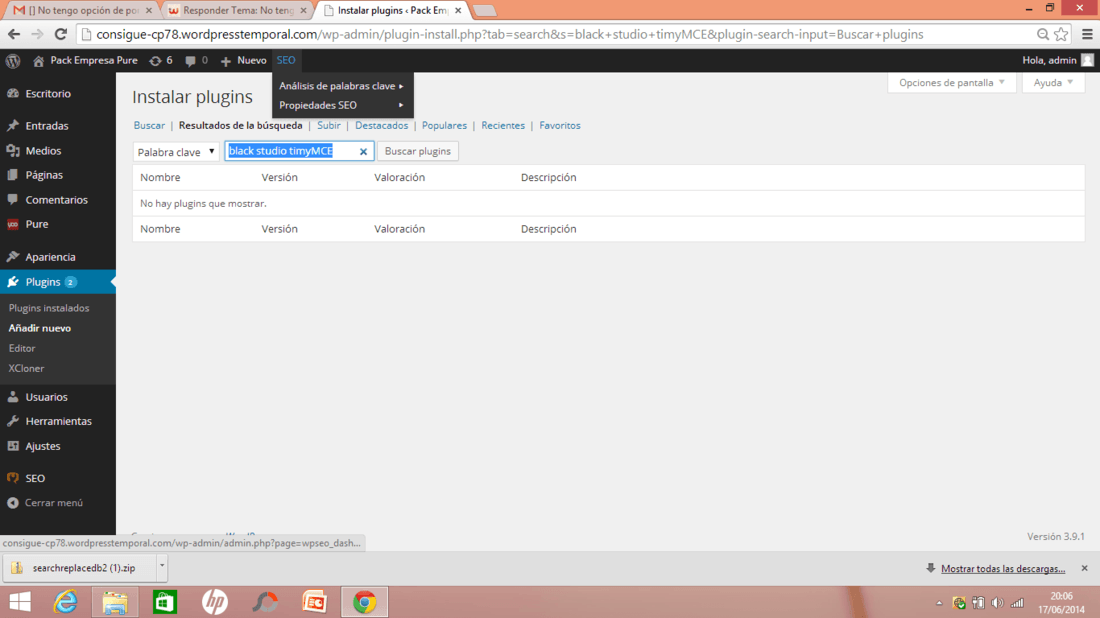
Task: Go to Escritorio in sidebar
Action: click(48, 93)
